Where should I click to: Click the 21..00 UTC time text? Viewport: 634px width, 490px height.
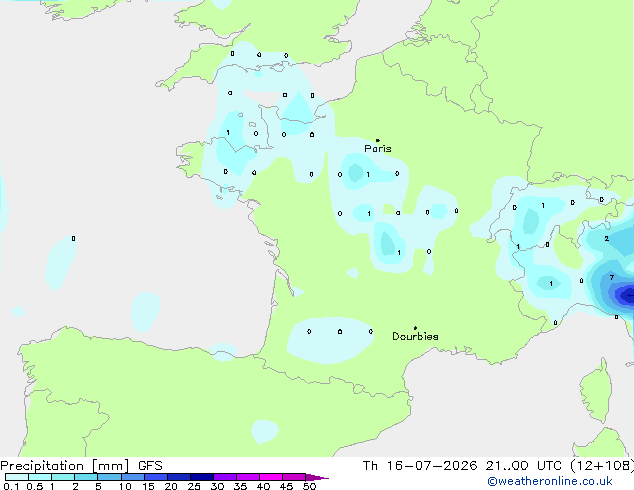coord(524,466)
